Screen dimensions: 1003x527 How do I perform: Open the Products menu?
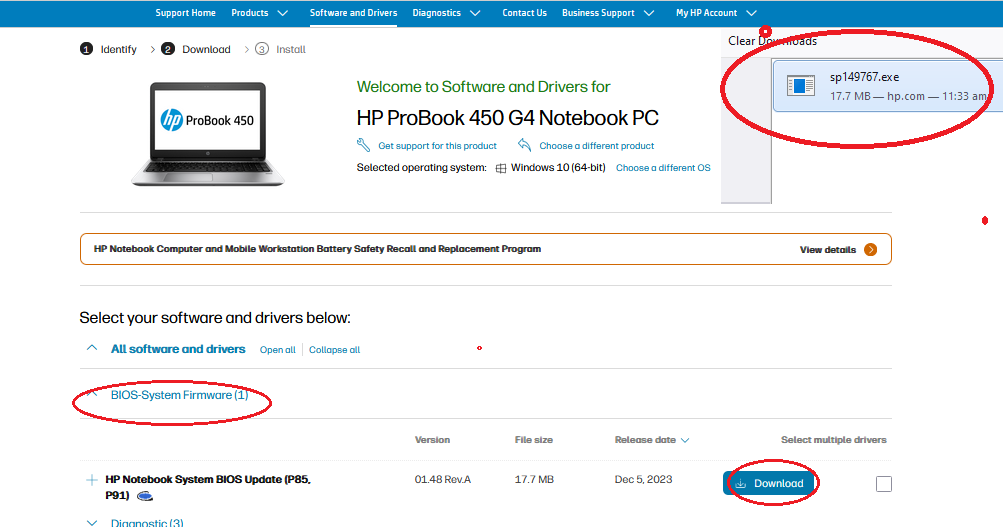pos(249,13)
